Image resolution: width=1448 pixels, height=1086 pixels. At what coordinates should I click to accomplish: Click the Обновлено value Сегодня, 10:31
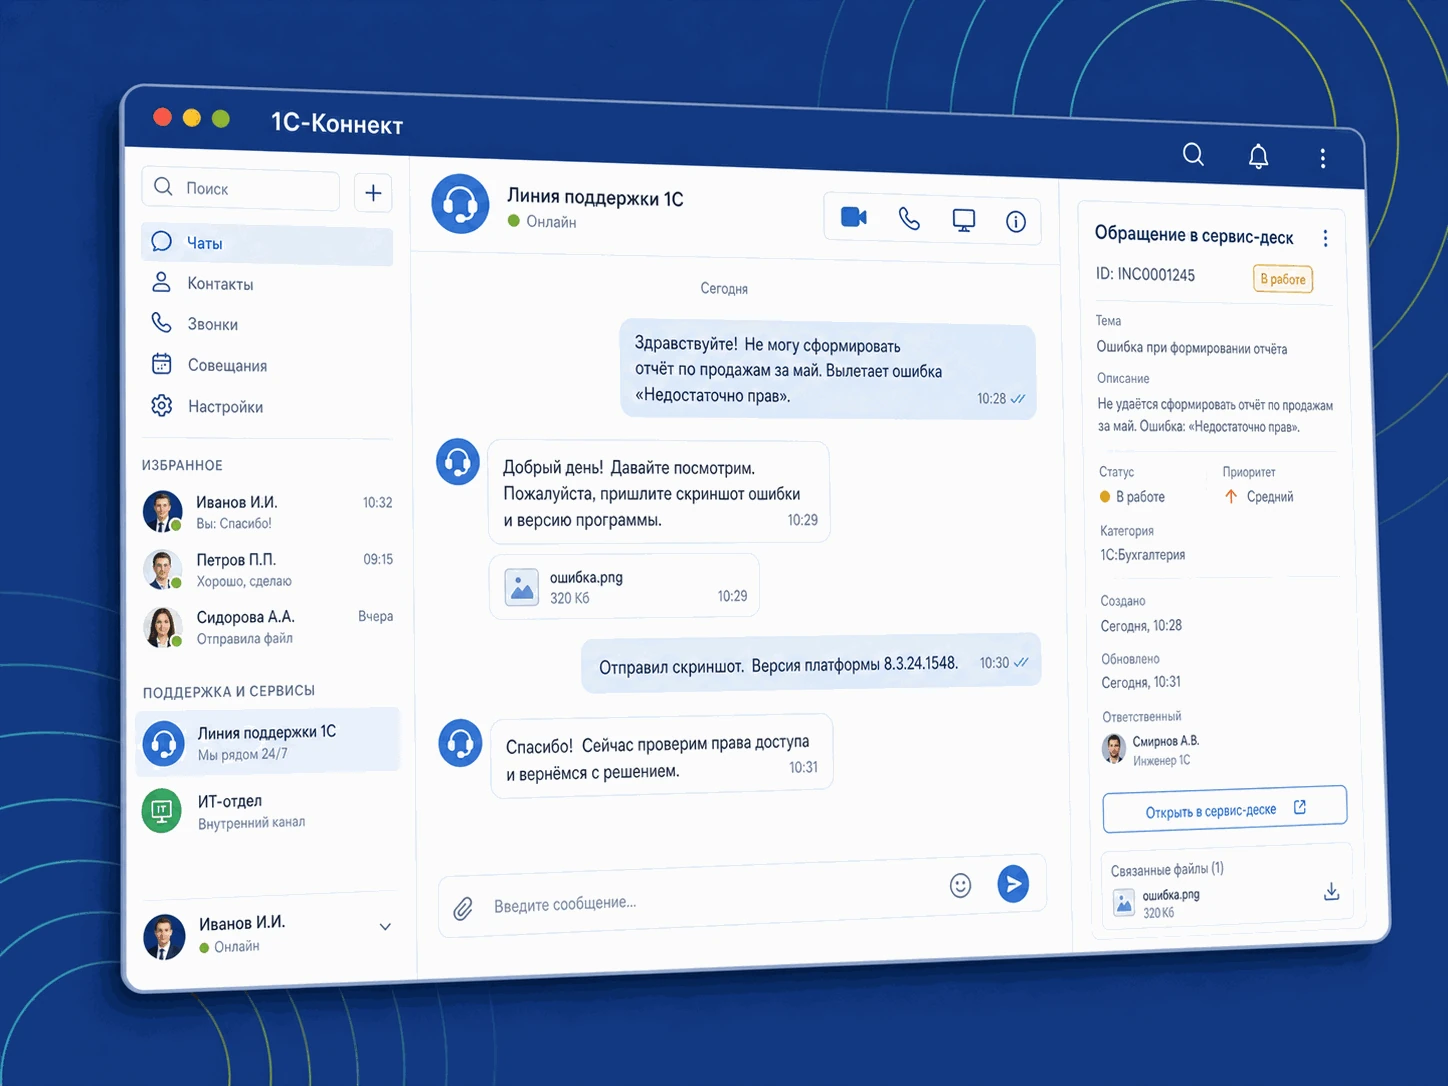[1141, 683]
